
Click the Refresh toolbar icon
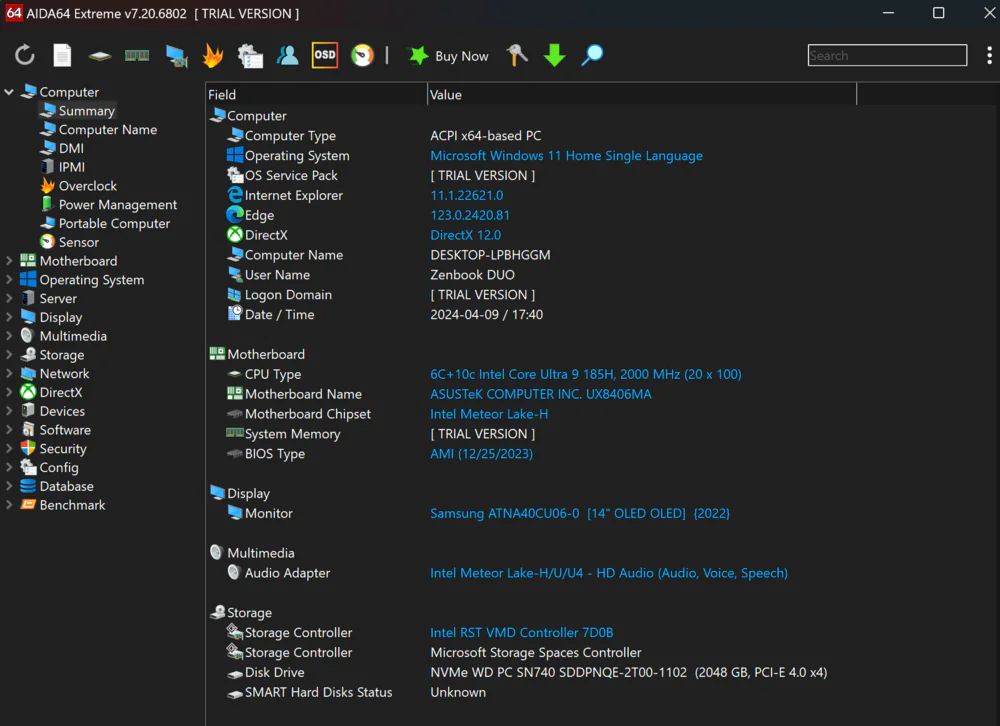(x=24, y=56)
